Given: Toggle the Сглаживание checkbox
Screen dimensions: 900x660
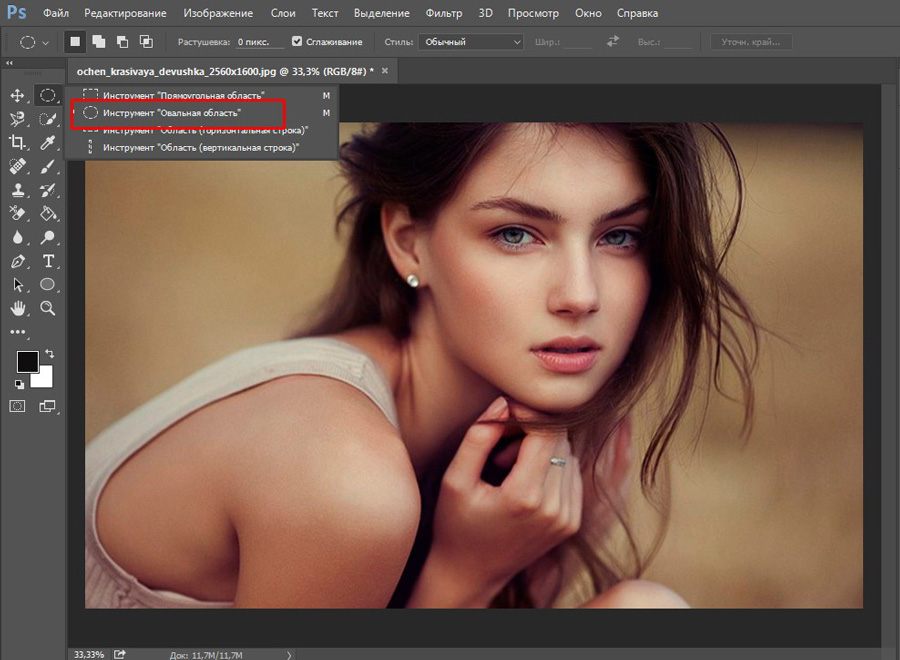Looking at the screenshot, I should tap(297, 42).
